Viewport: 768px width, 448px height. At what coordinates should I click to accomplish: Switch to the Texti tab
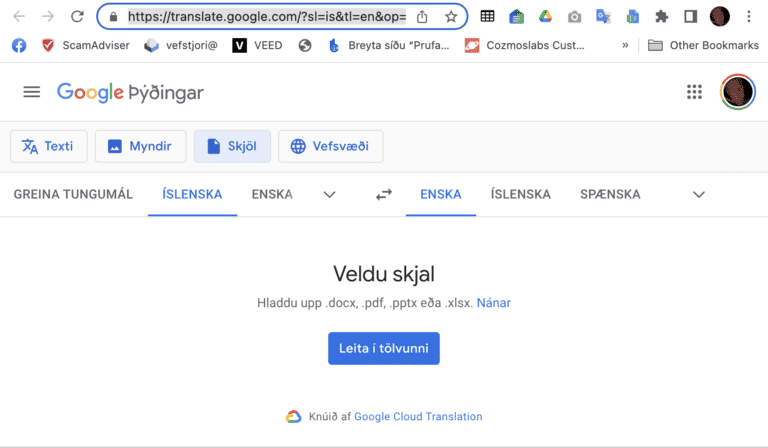pyautogui.click(x=48, y=146)
